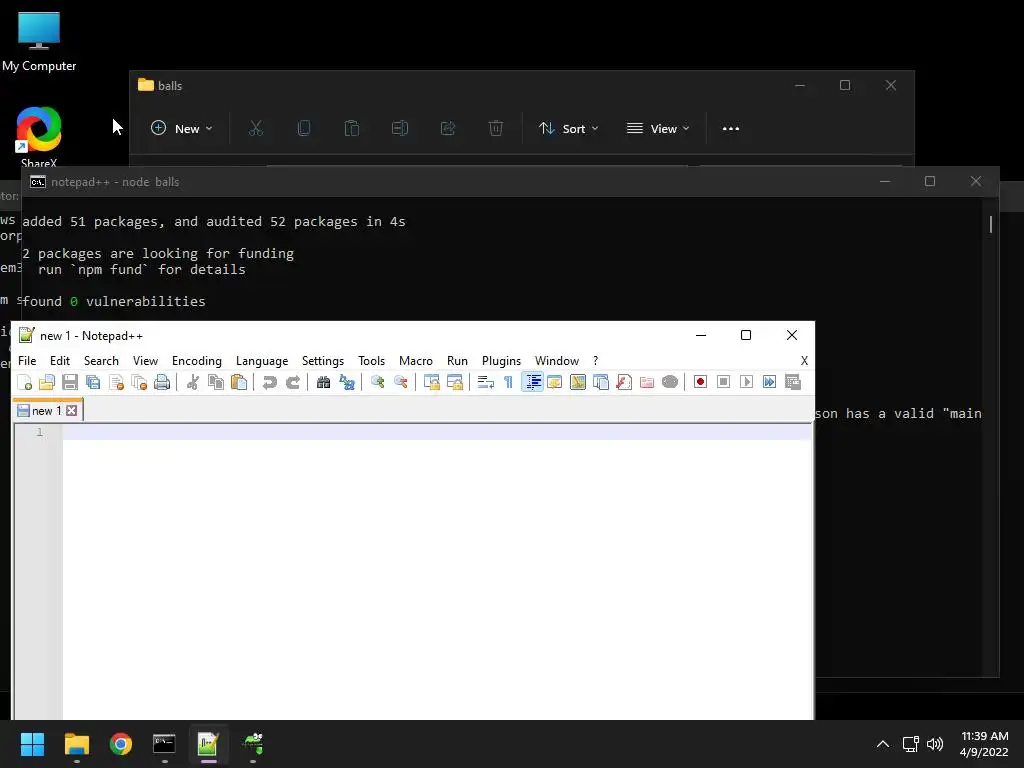Toggle synchronize horizontal scrolling
1024x768 pixels.
point(455,383)
